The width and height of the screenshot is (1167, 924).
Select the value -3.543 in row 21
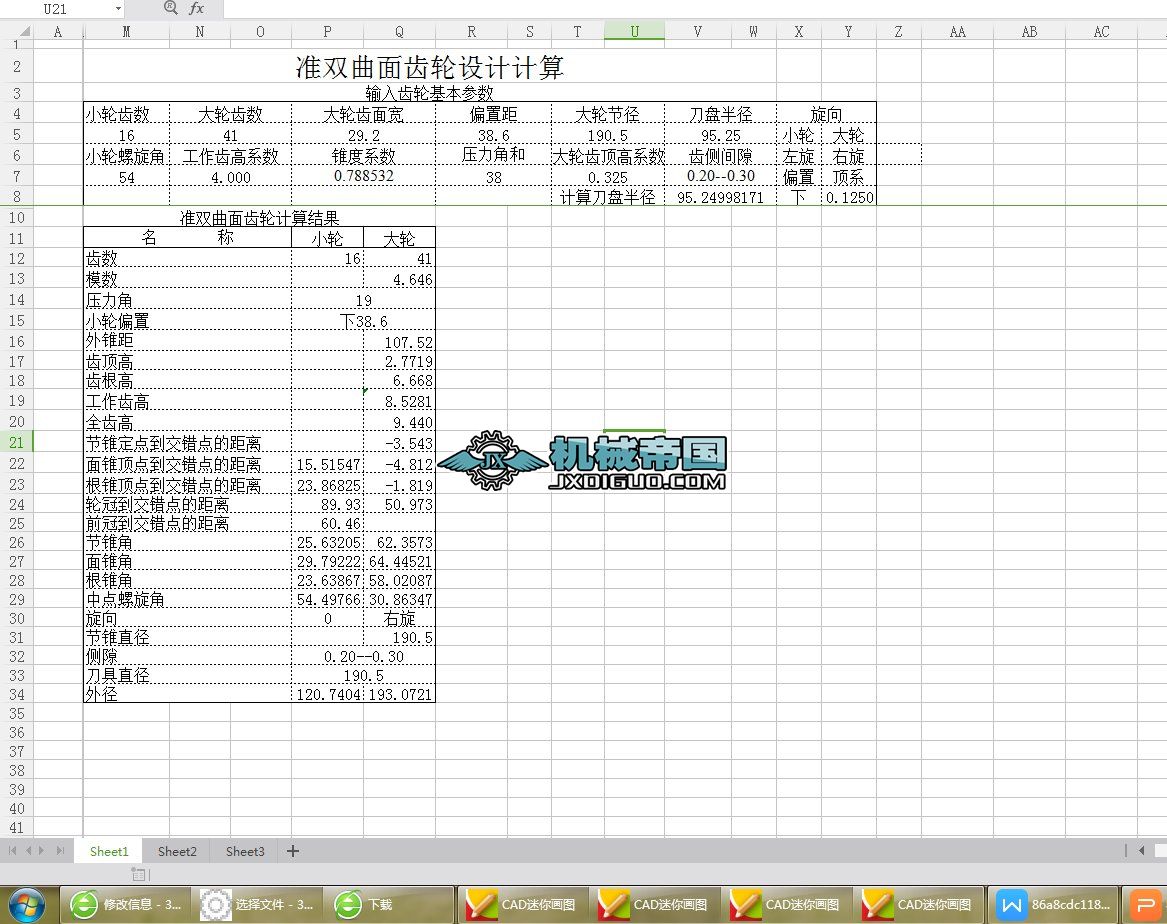399,443
